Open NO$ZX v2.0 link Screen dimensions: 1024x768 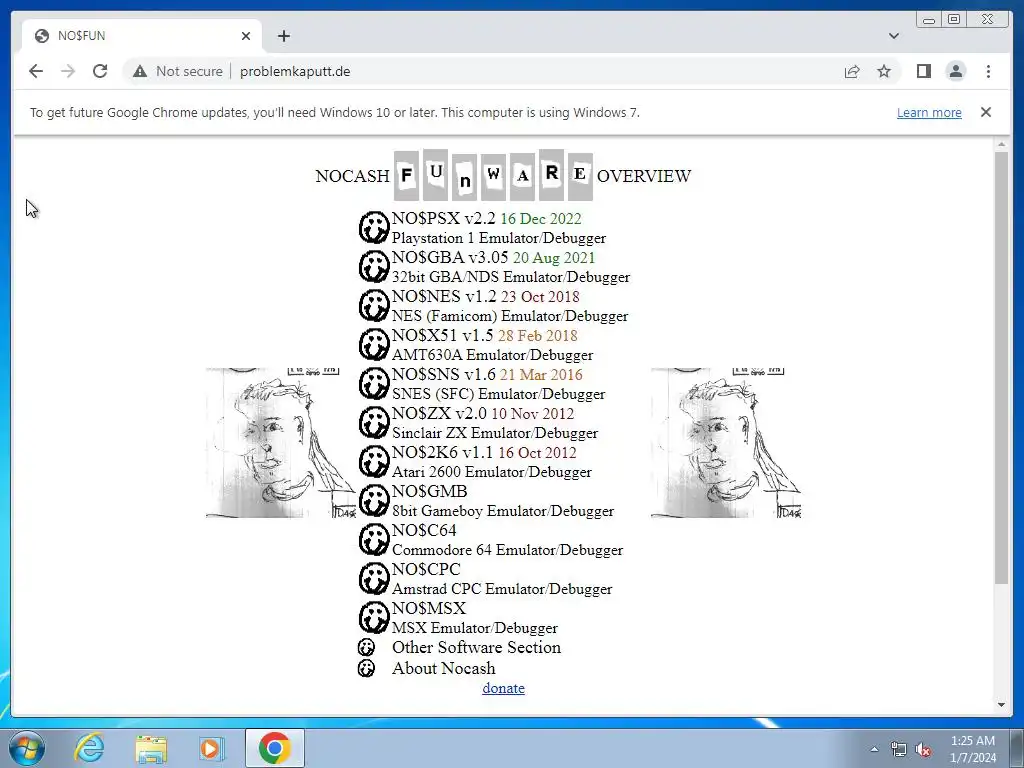click(439, 413)
